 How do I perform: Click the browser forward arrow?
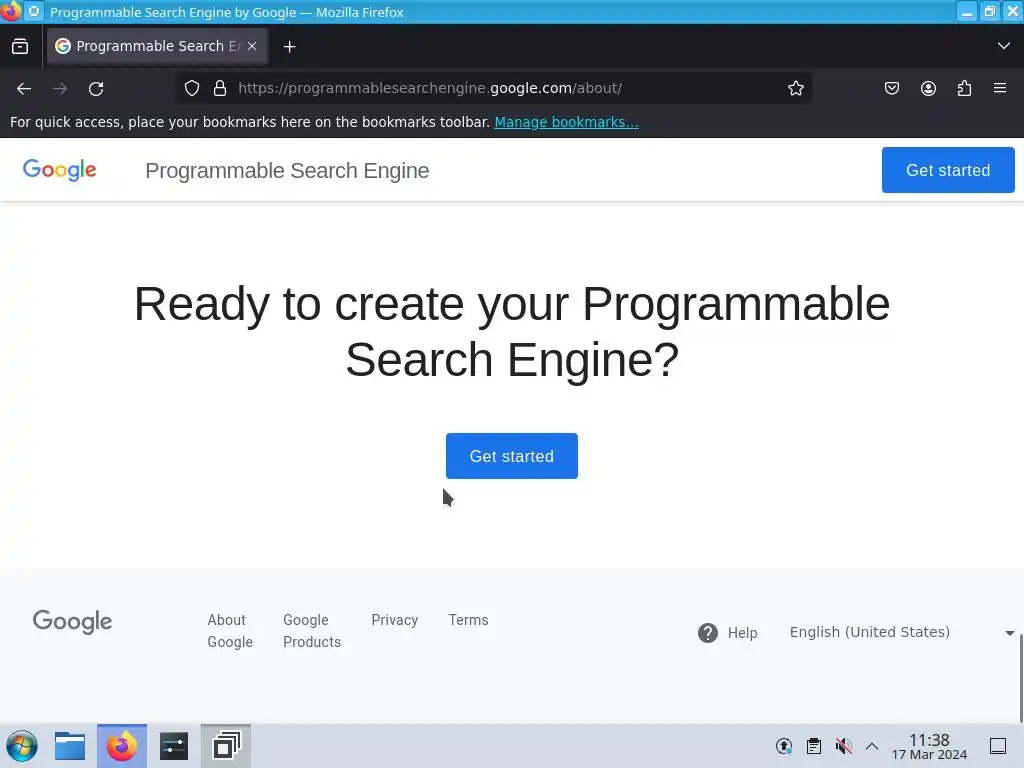60,88
